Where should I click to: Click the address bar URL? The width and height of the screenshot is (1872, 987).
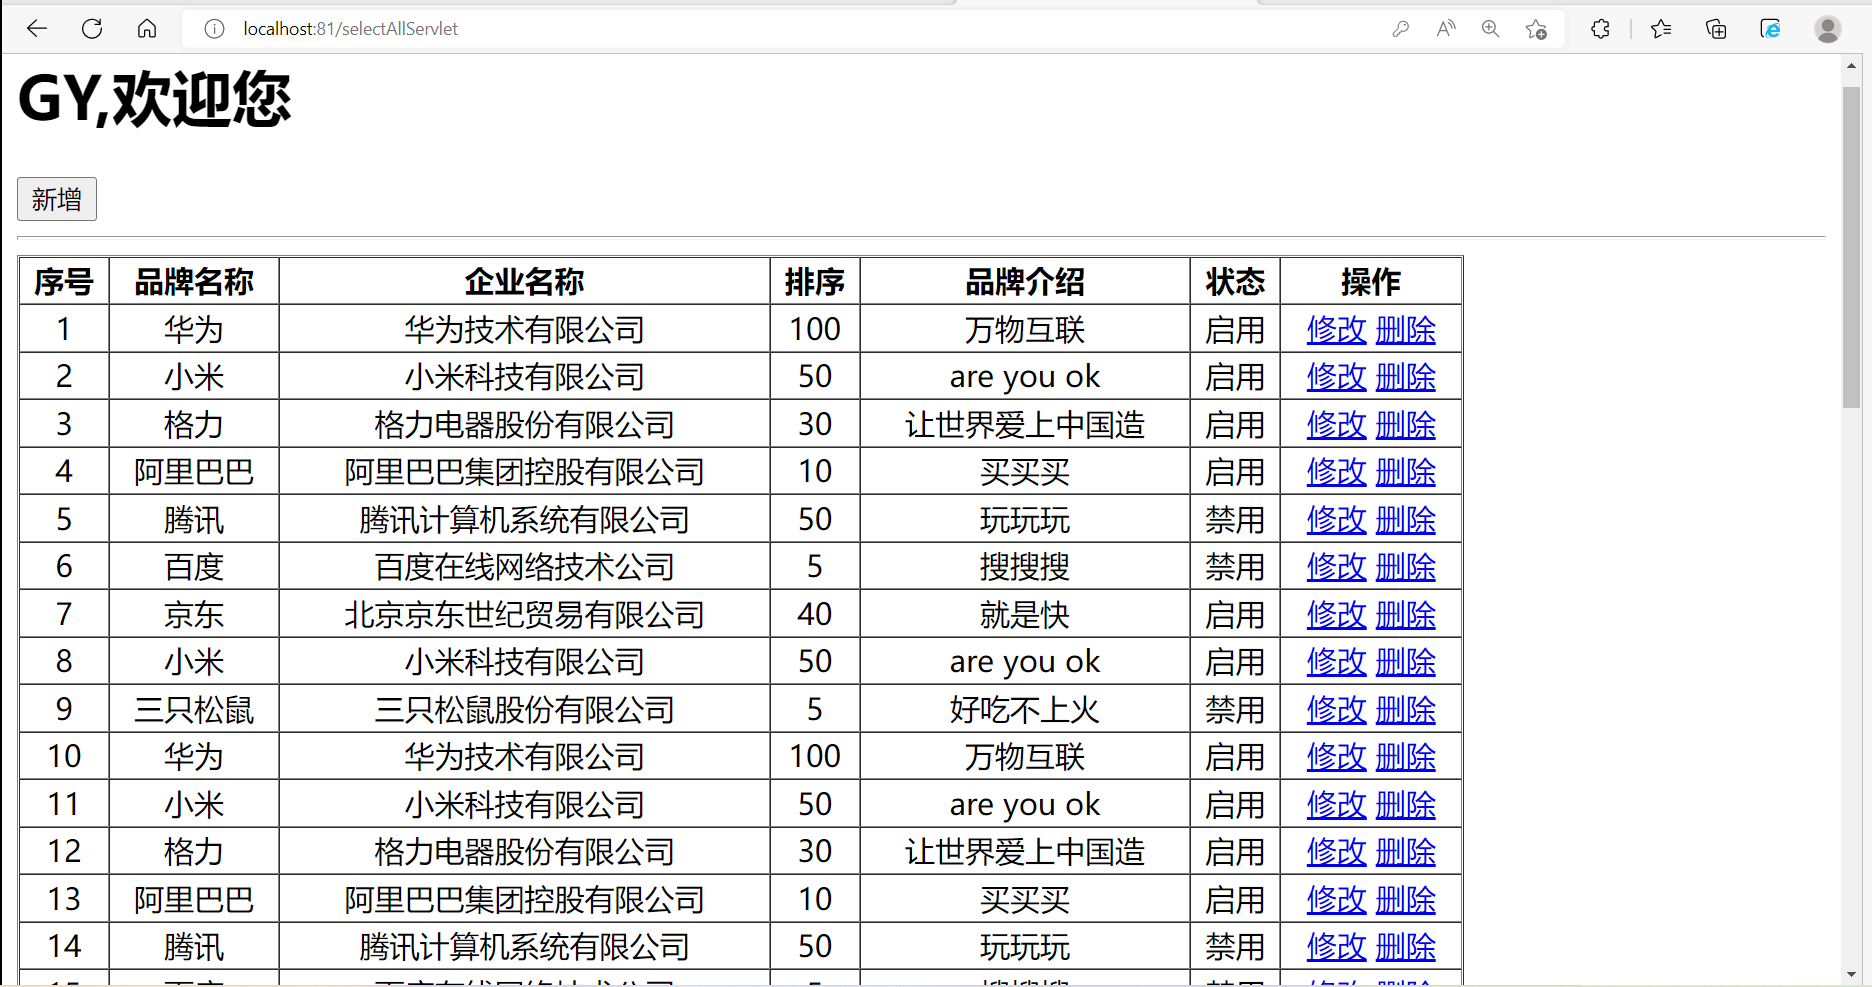(x=350, y=29)
